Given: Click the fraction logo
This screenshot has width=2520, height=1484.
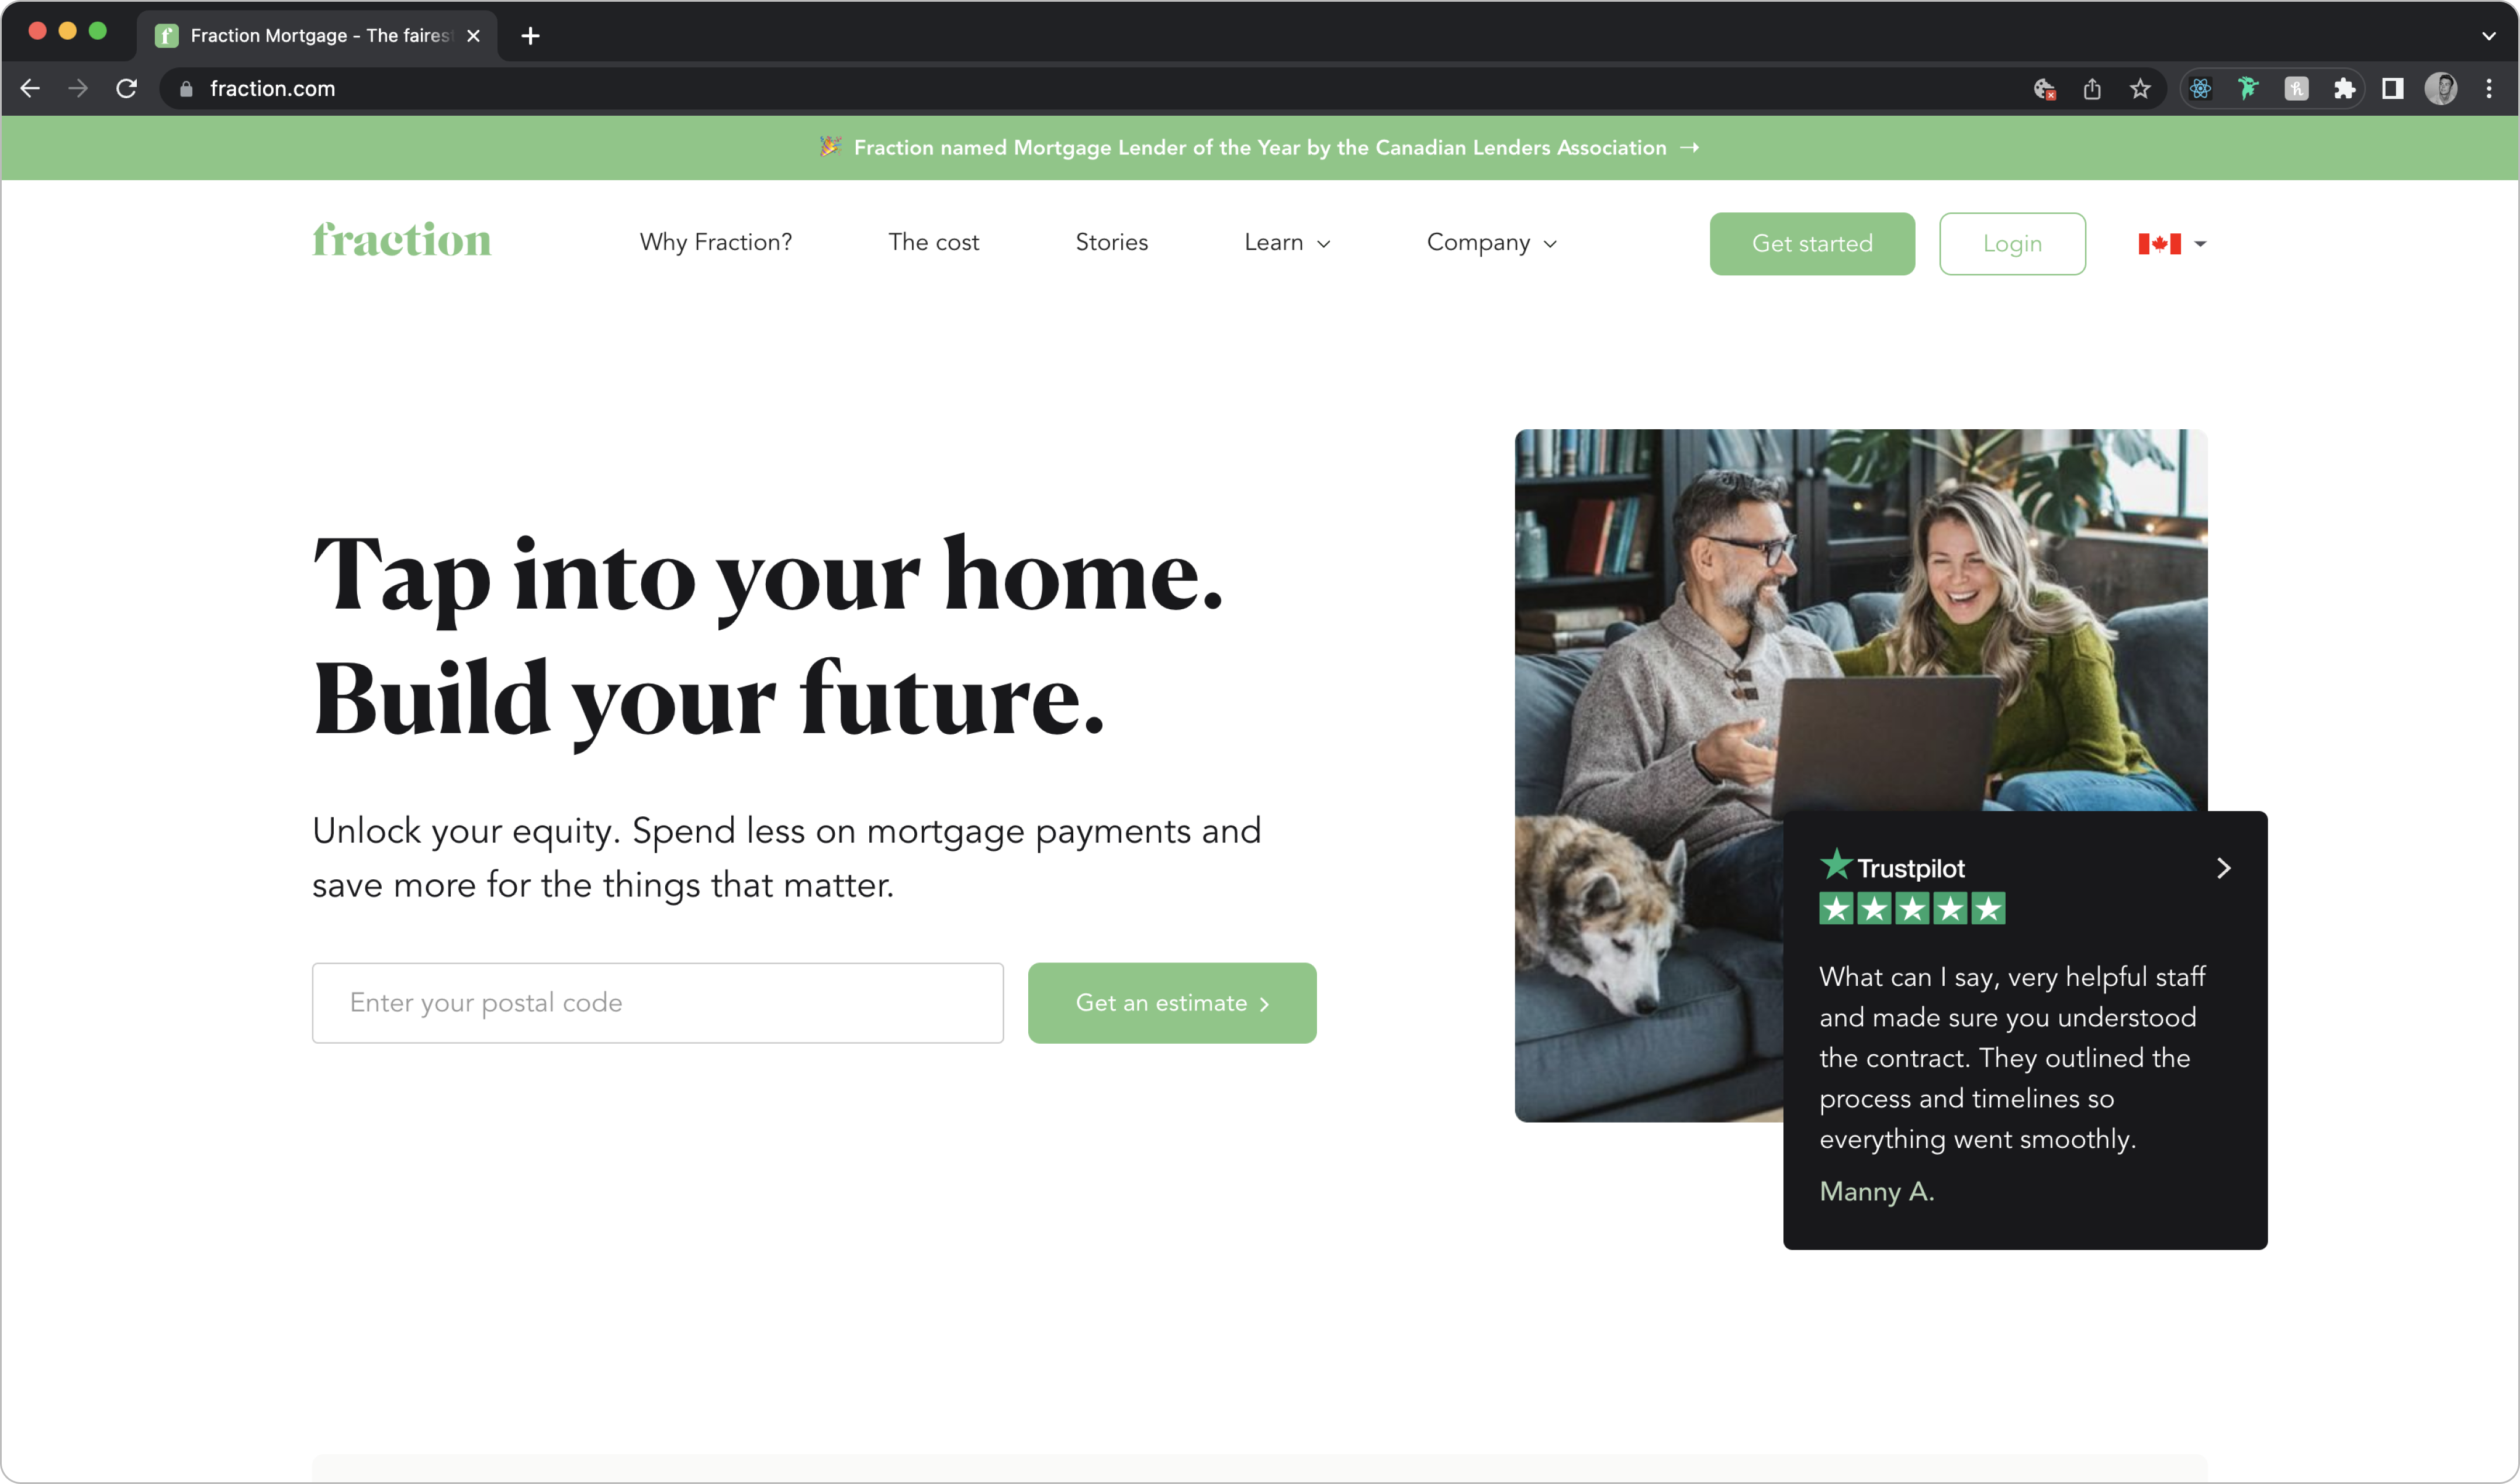Looking at the screenshot, I should 402,240.
